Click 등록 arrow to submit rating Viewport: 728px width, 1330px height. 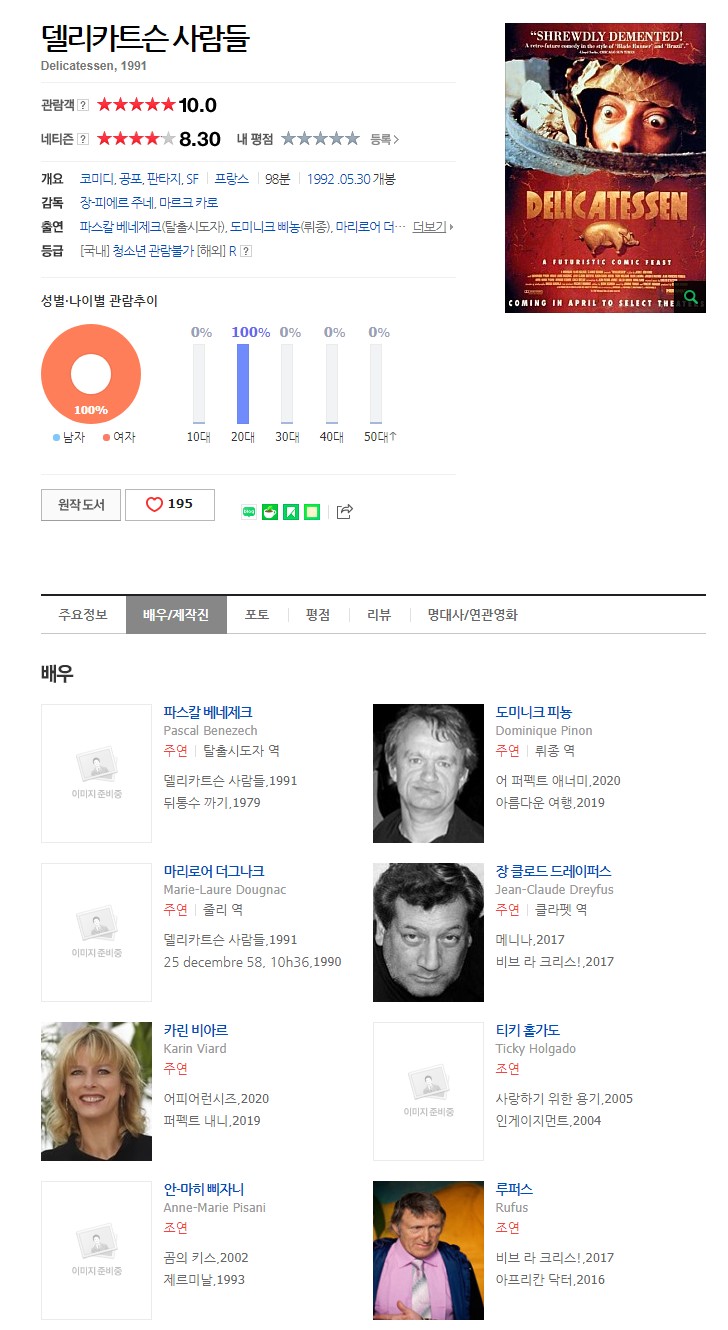(x=385, y=139)
